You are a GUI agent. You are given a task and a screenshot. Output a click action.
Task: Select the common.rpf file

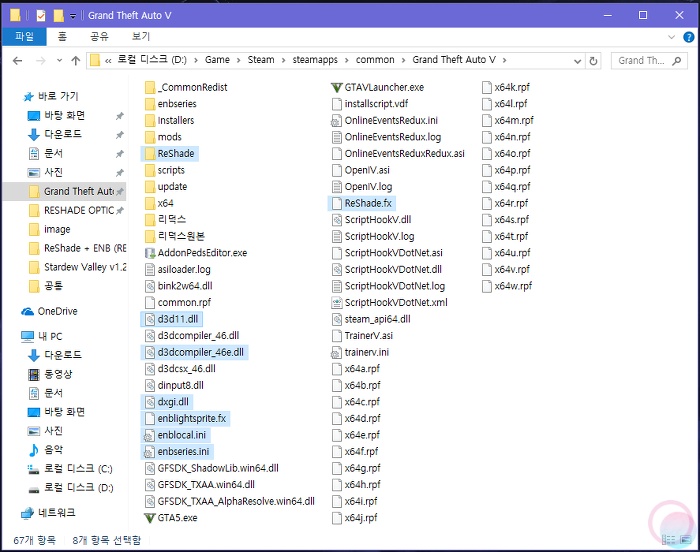[178, 303]
